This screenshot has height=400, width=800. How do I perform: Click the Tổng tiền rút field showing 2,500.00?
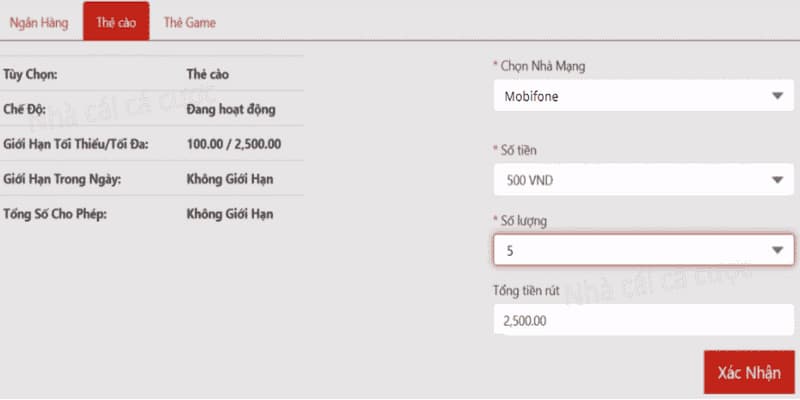[644, 320]
